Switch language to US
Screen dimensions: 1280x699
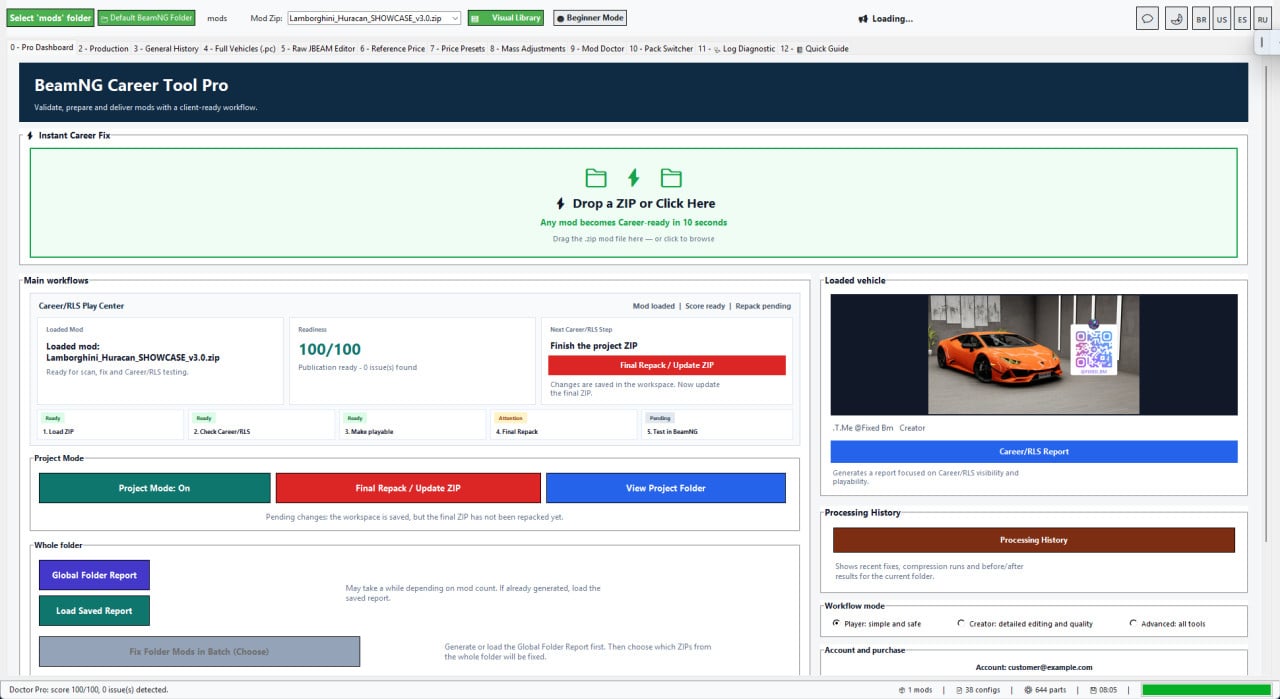[1221, 18]
